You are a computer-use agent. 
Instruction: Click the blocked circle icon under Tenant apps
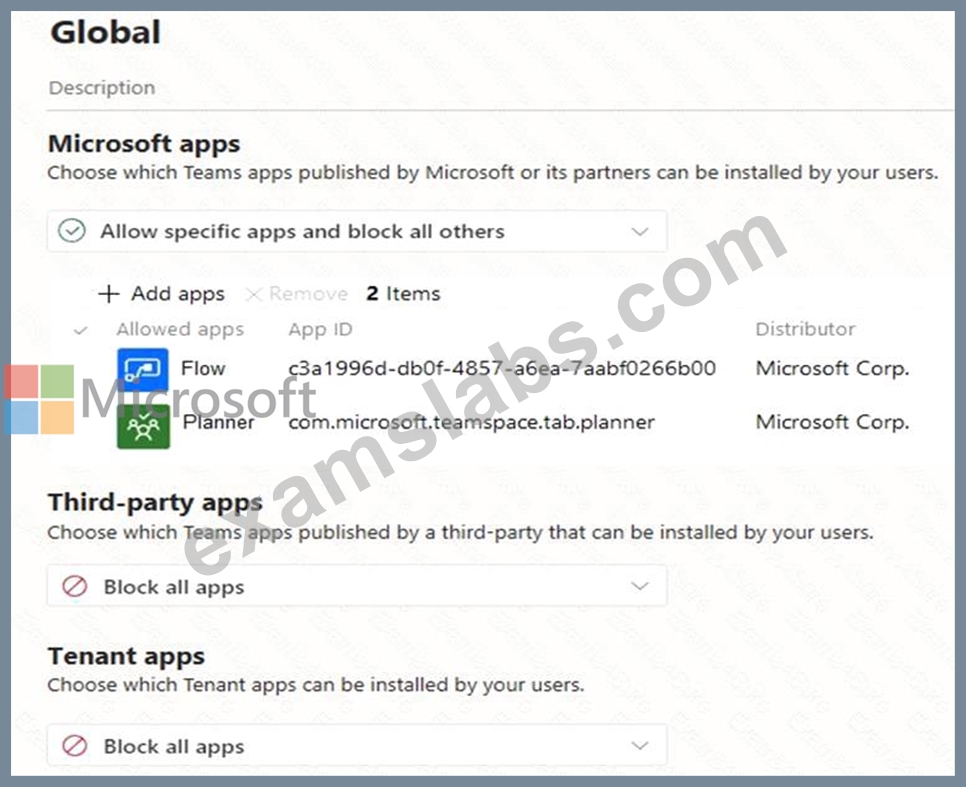(x=75, y=746)
